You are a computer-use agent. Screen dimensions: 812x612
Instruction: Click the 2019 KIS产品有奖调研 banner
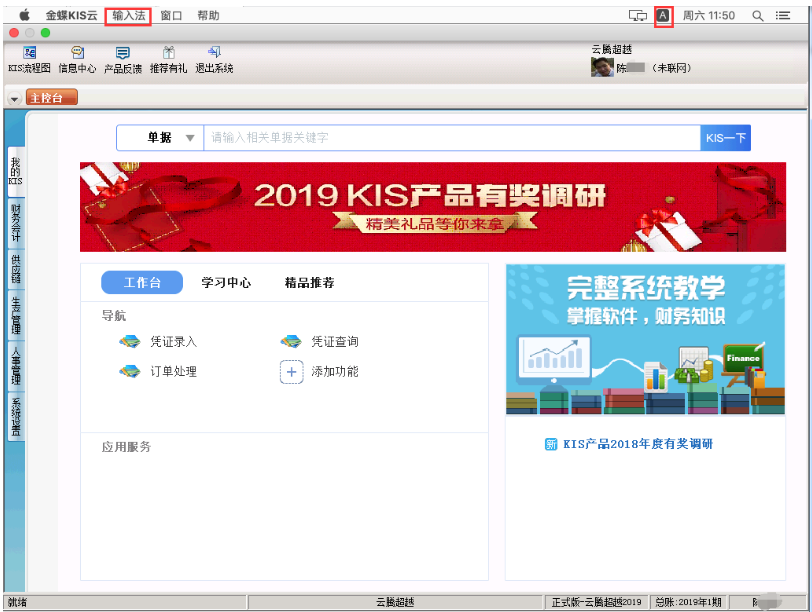click(433, 207)
